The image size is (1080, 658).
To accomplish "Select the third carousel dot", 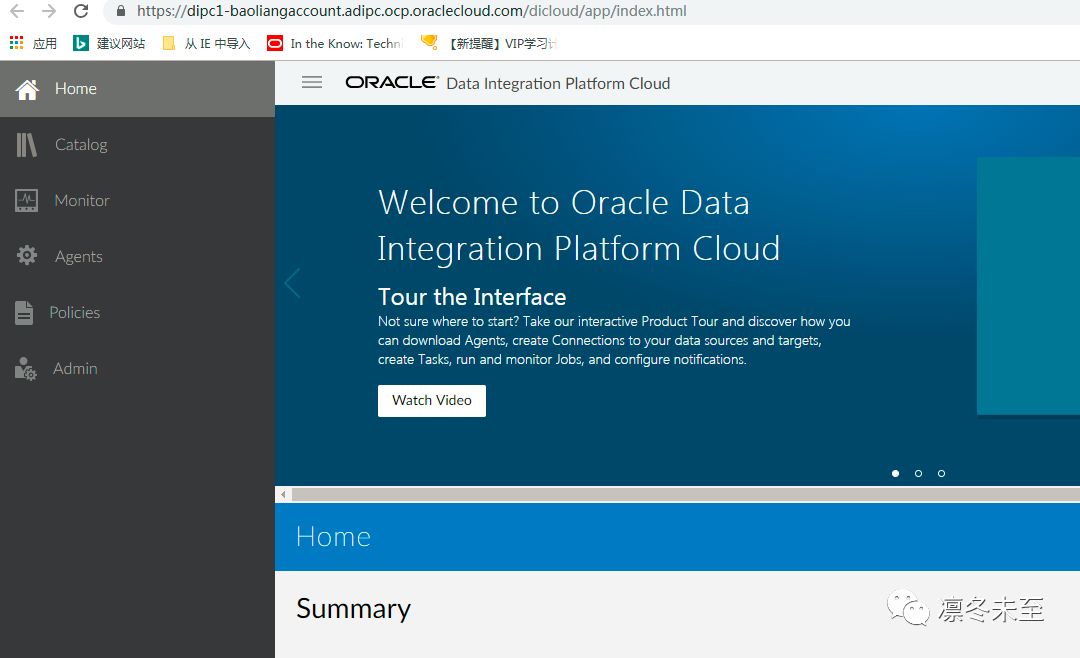I will click(942, 473).
